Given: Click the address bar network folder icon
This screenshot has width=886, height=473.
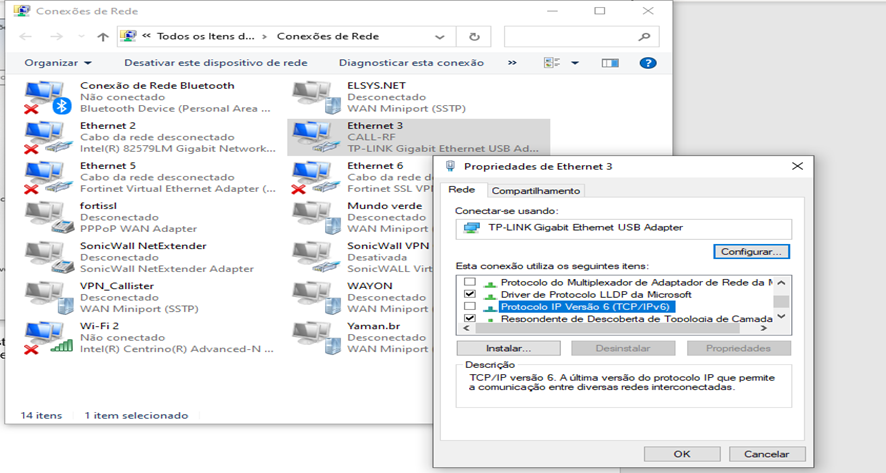Looking at the screenshot, I should pyautogui.click(x=129, y=36).
